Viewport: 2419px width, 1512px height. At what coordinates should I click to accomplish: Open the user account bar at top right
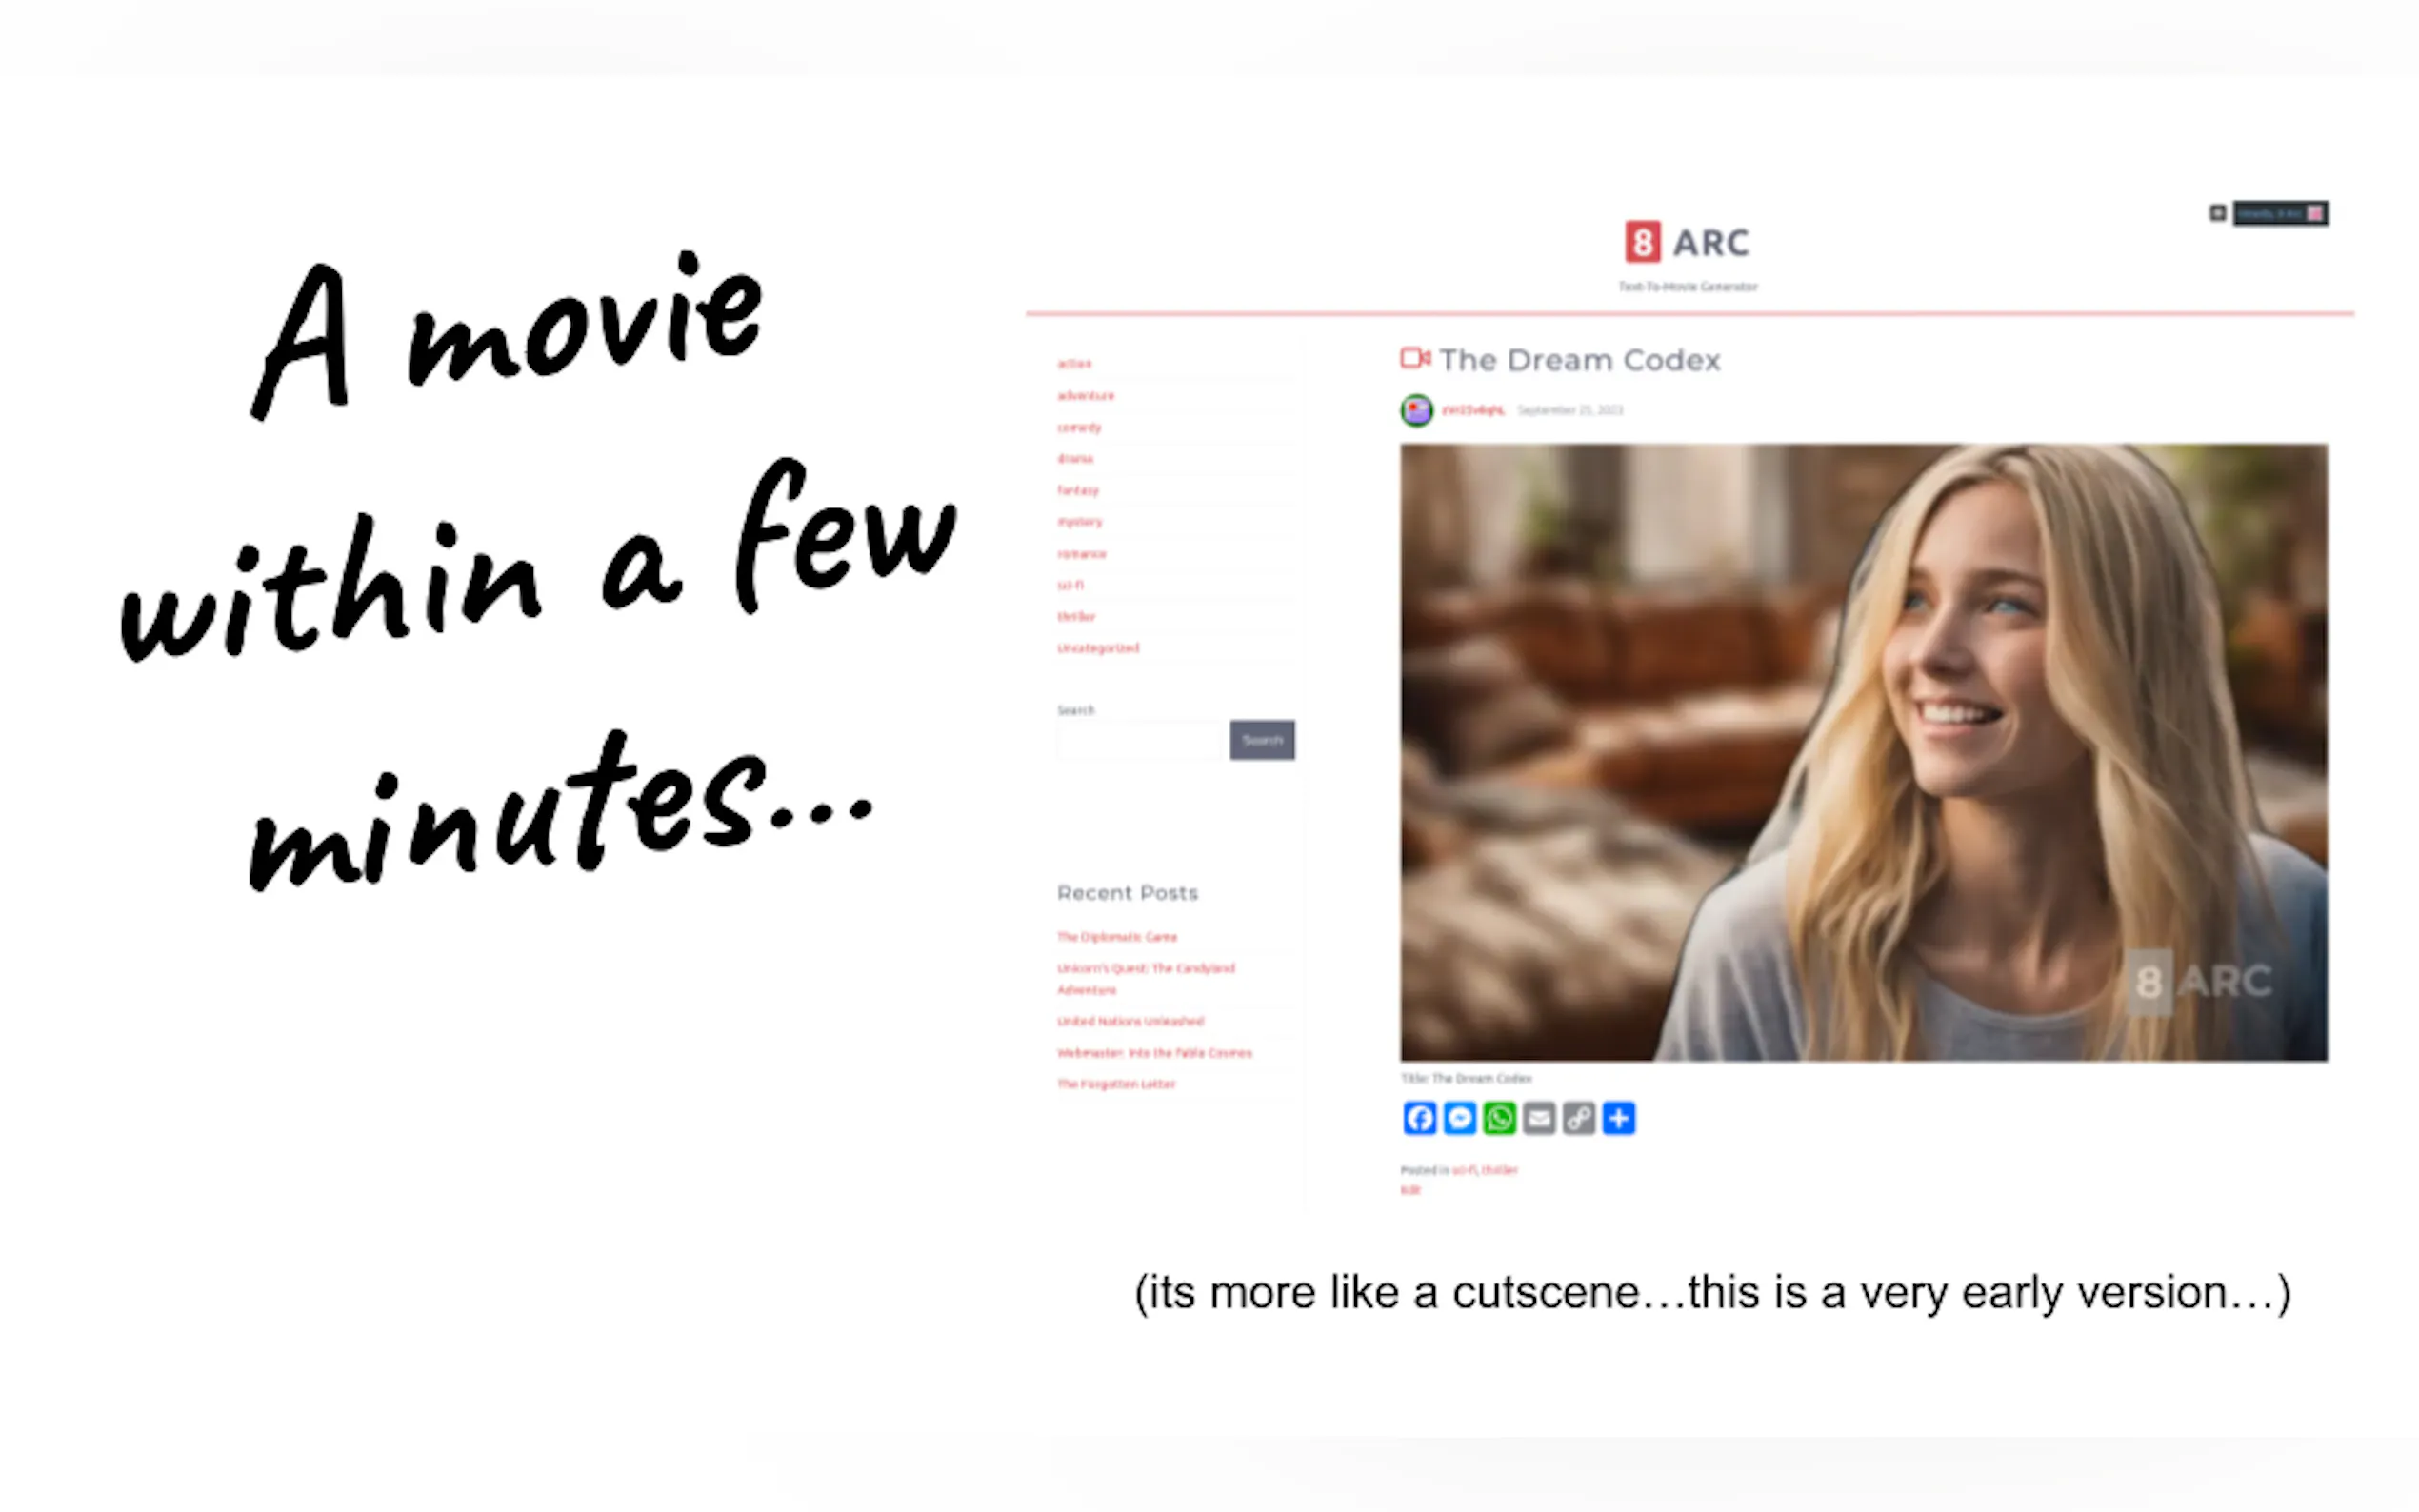click(x=2280, y=213)
